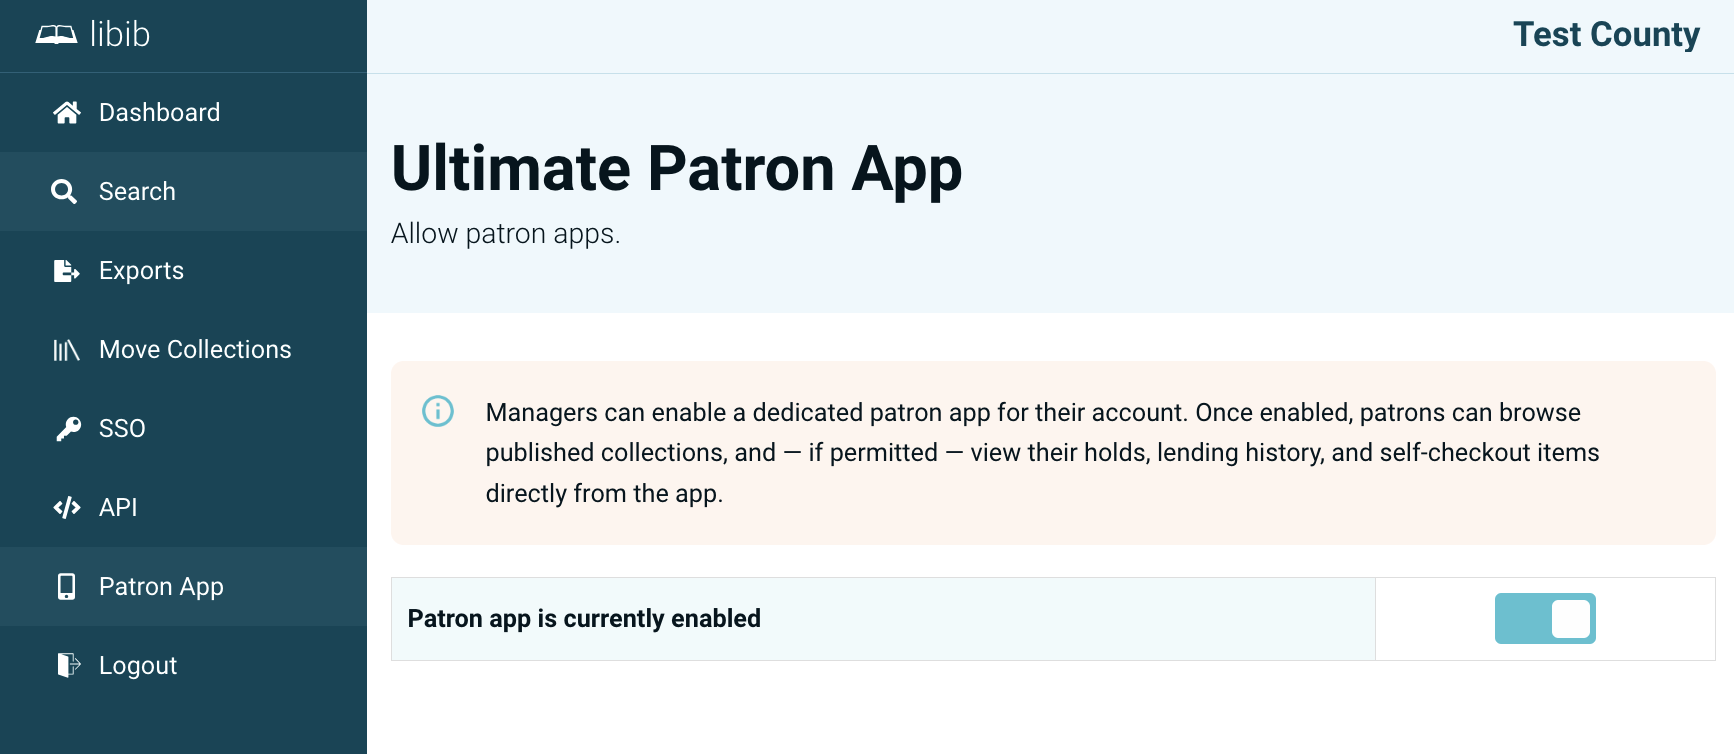Click the 'Allow patron apps.' subtitle

506,234
